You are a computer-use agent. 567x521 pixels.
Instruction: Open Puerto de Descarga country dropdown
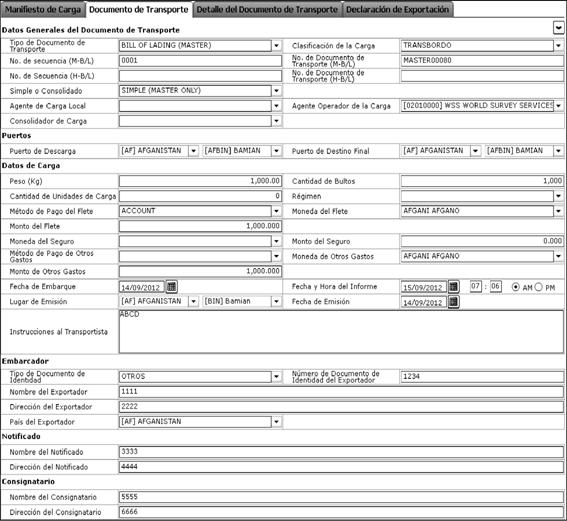tap(193, 151)
